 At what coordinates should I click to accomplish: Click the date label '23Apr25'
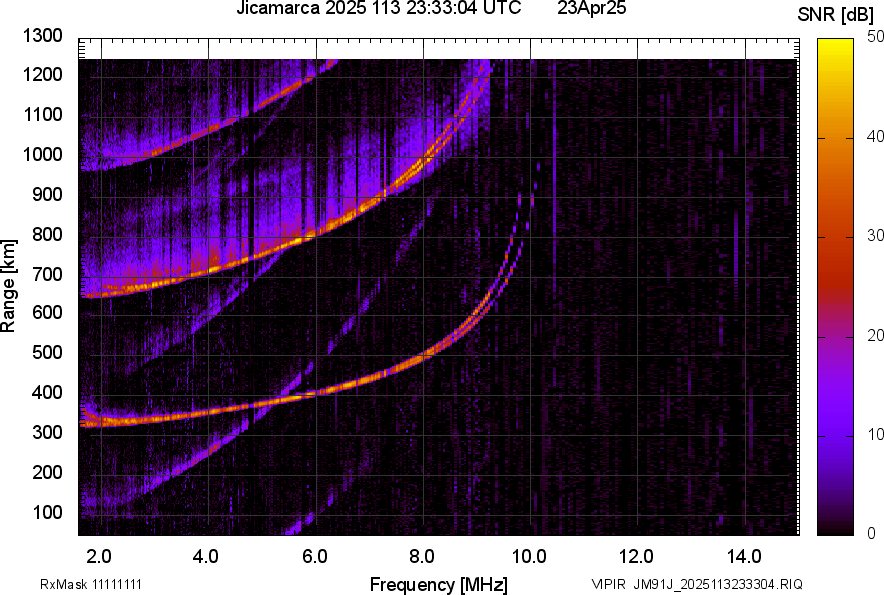pyautogui.click(x=591, y=8)
